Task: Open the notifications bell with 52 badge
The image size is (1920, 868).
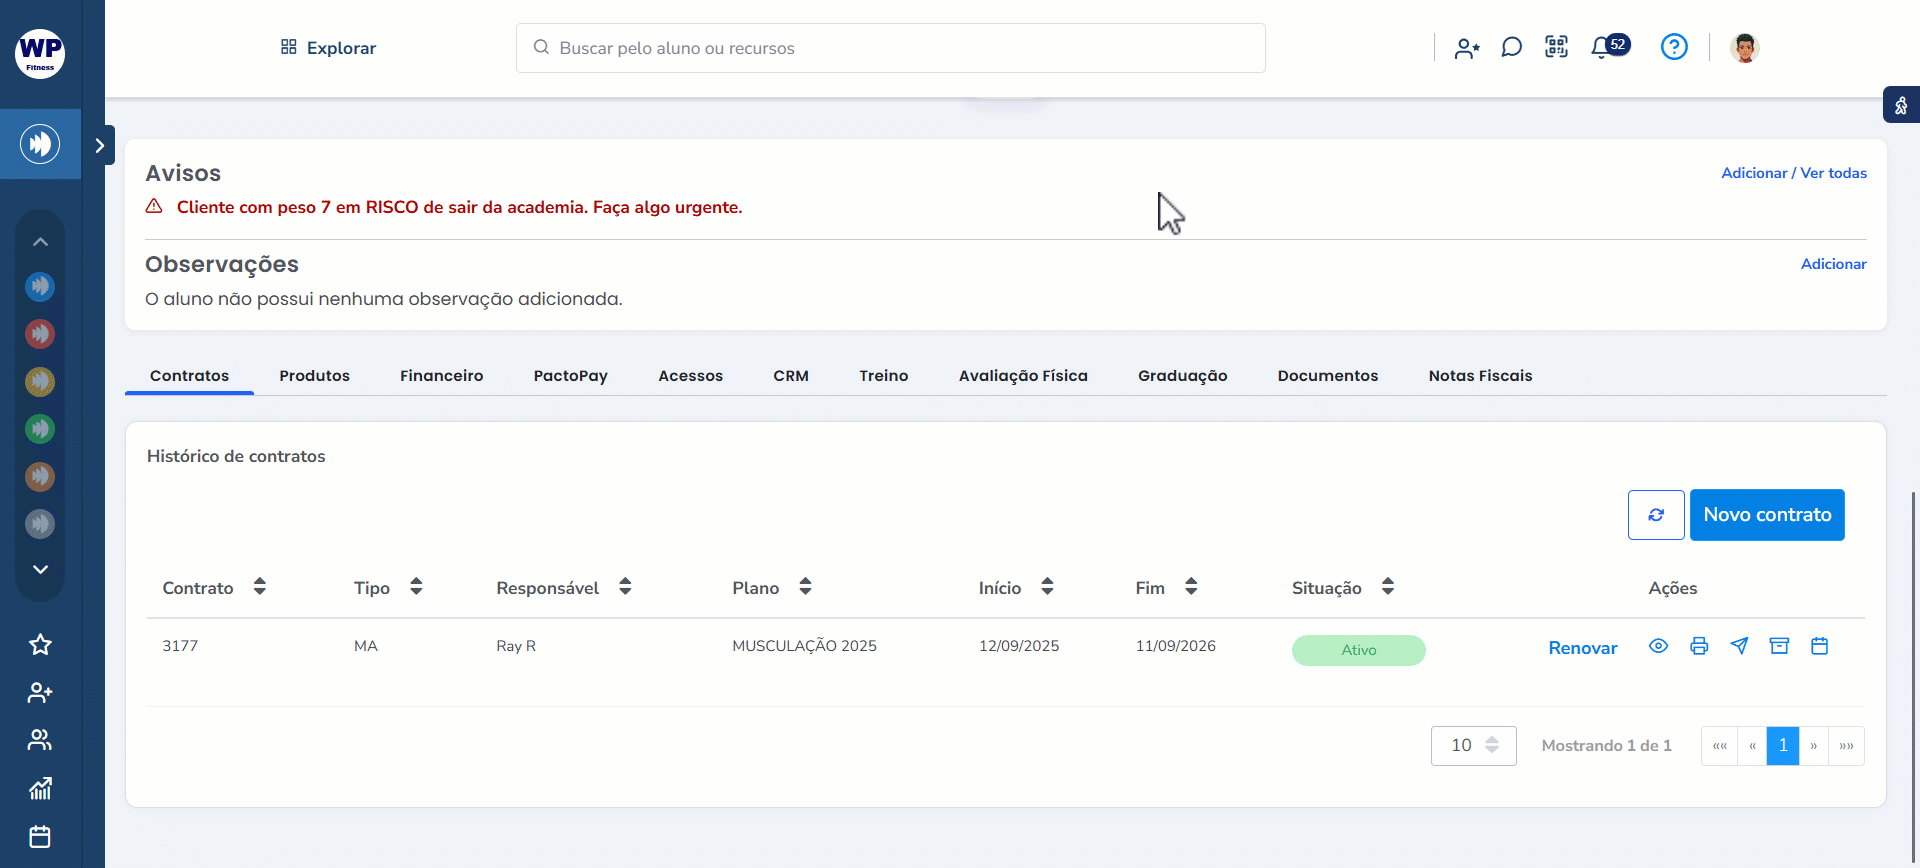Action: point(1603,47)
